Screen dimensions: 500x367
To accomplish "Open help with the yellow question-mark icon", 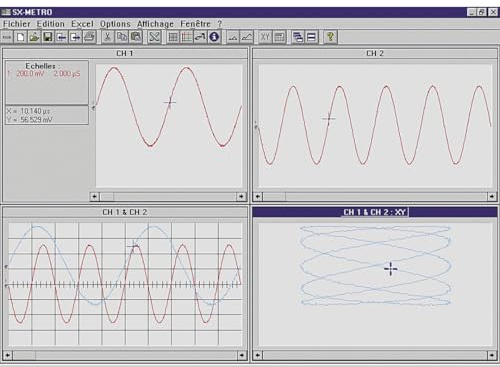I will click(330, 37).
